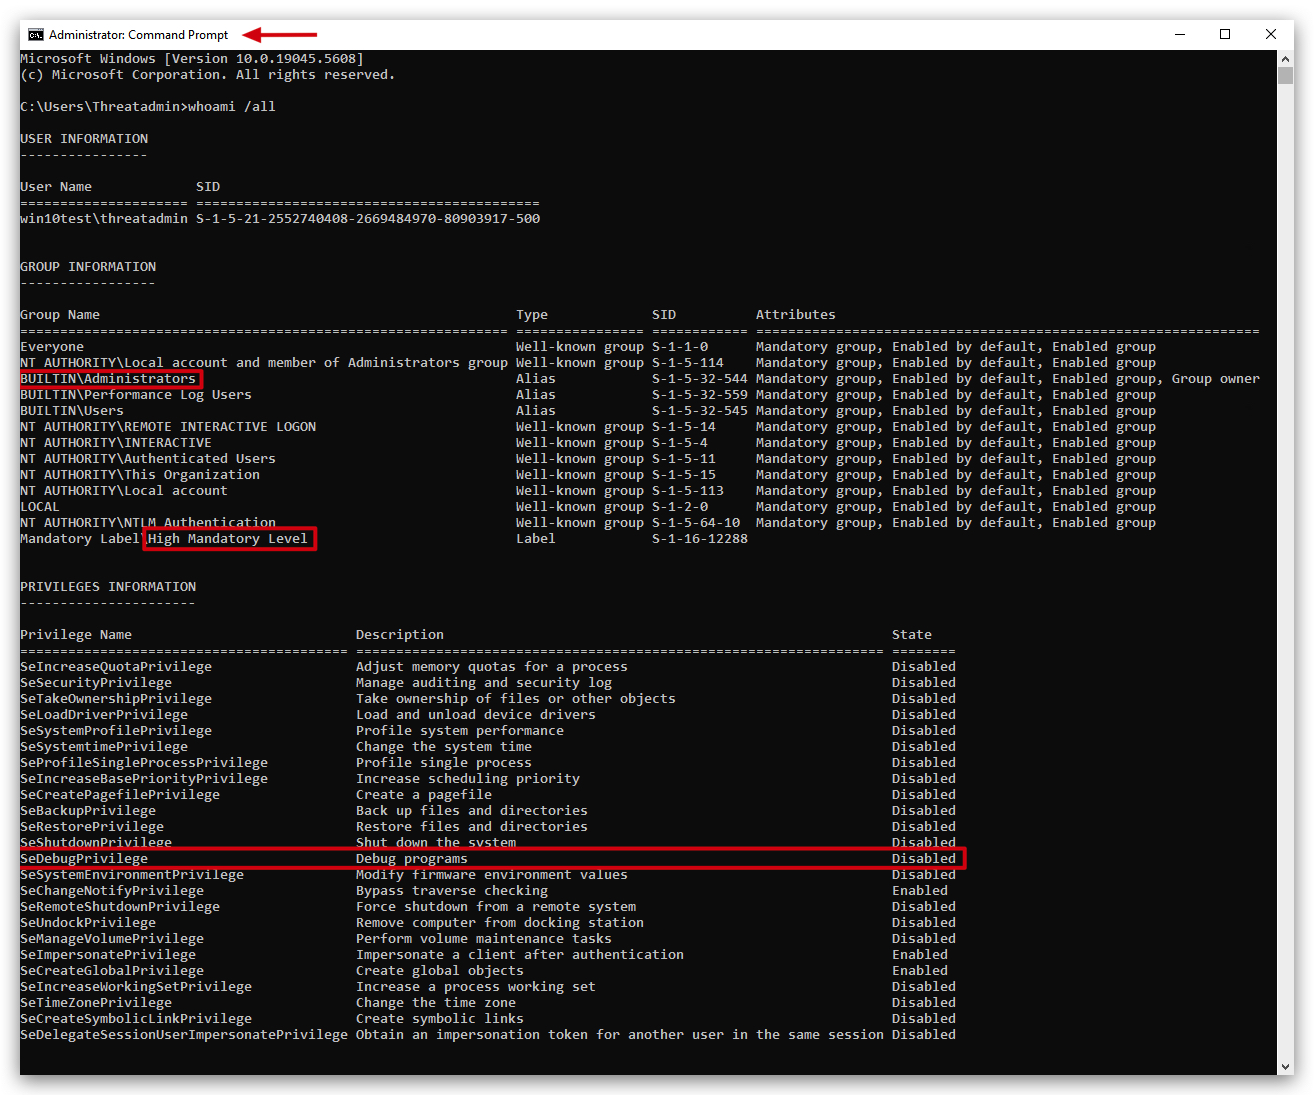Click SeIncreaseQuotaPrivilege privilege name
The image size is (1314, 1095).
pos(116,667)
